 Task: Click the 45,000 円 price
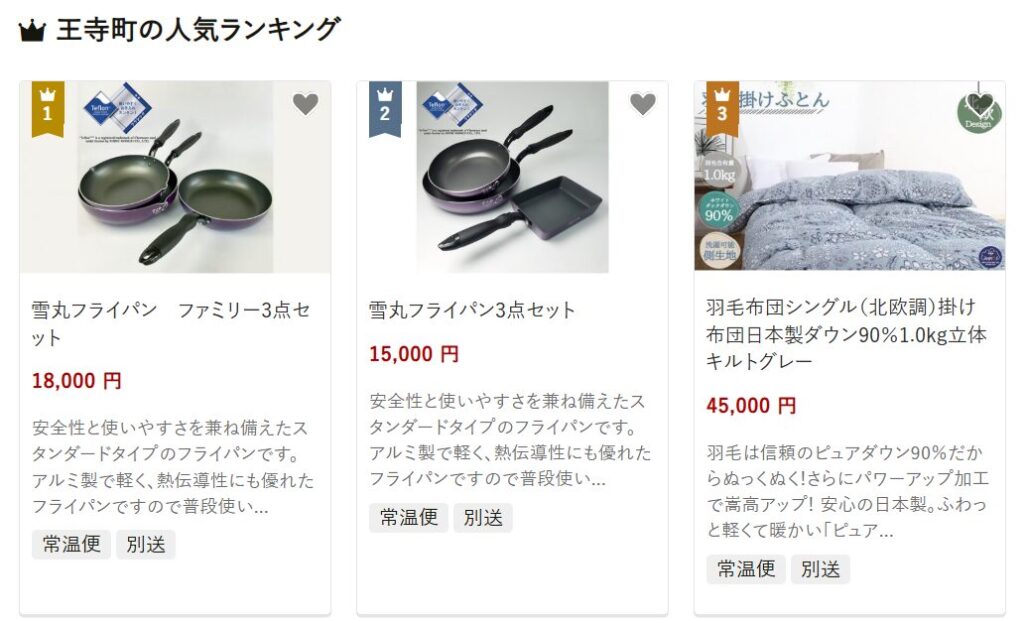coord(751,406)
